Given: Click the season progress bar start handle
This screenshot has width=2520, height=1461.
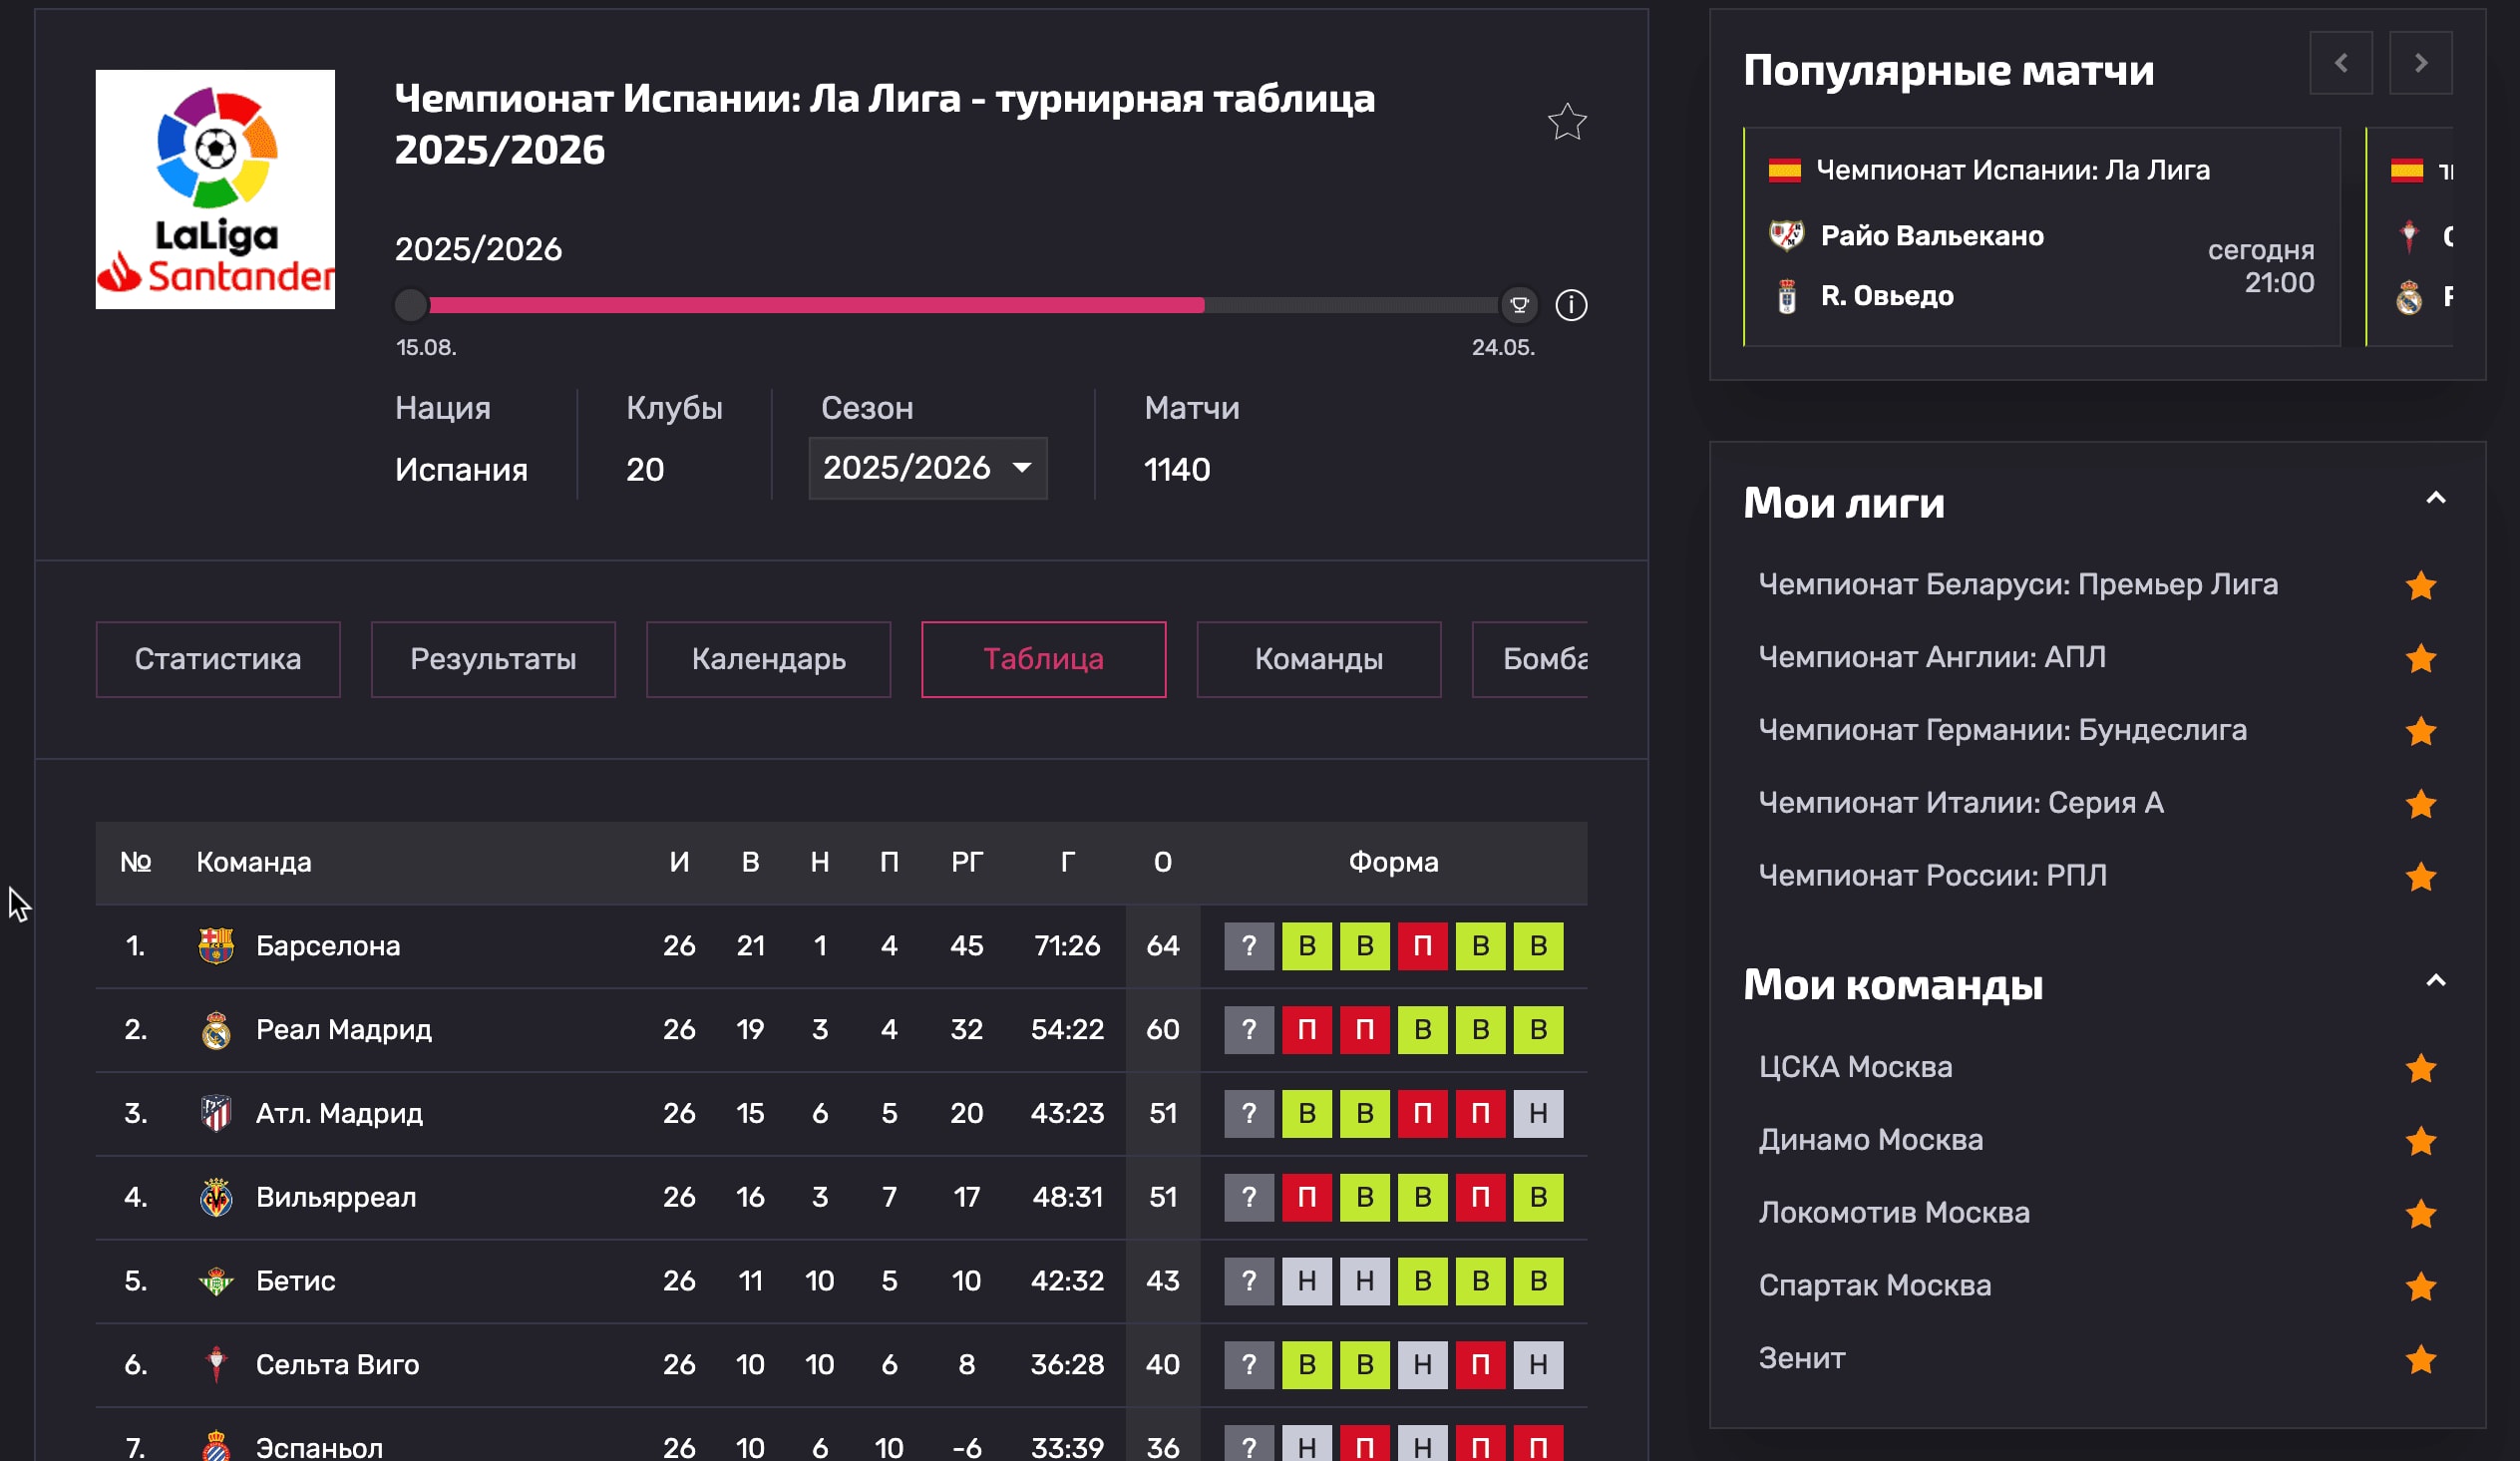Looking at the screenshot, I should pyautogui.click(x=411, y=305).
